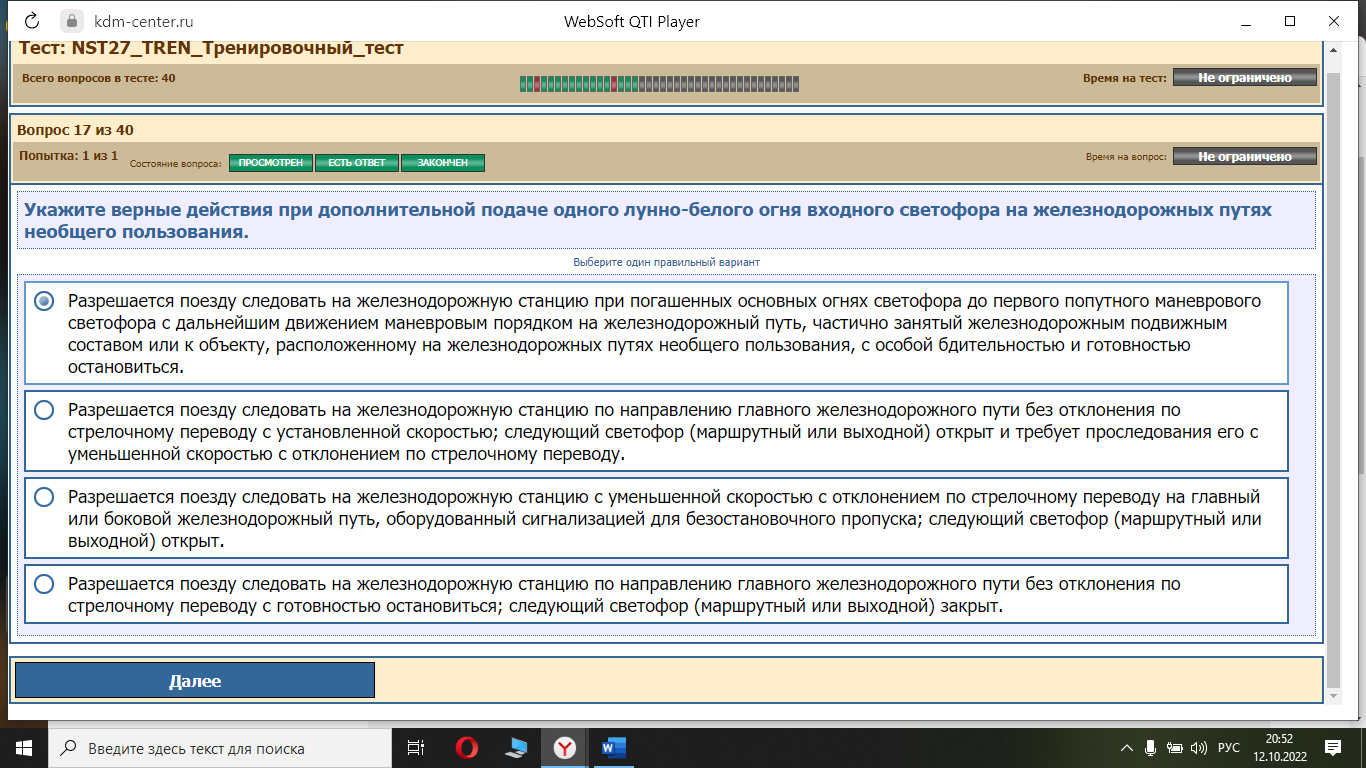This screenshot has height=768, width=1366.
Task: Click the padlock site security icon
Action: pyautogui.click(x=70, y=21)
